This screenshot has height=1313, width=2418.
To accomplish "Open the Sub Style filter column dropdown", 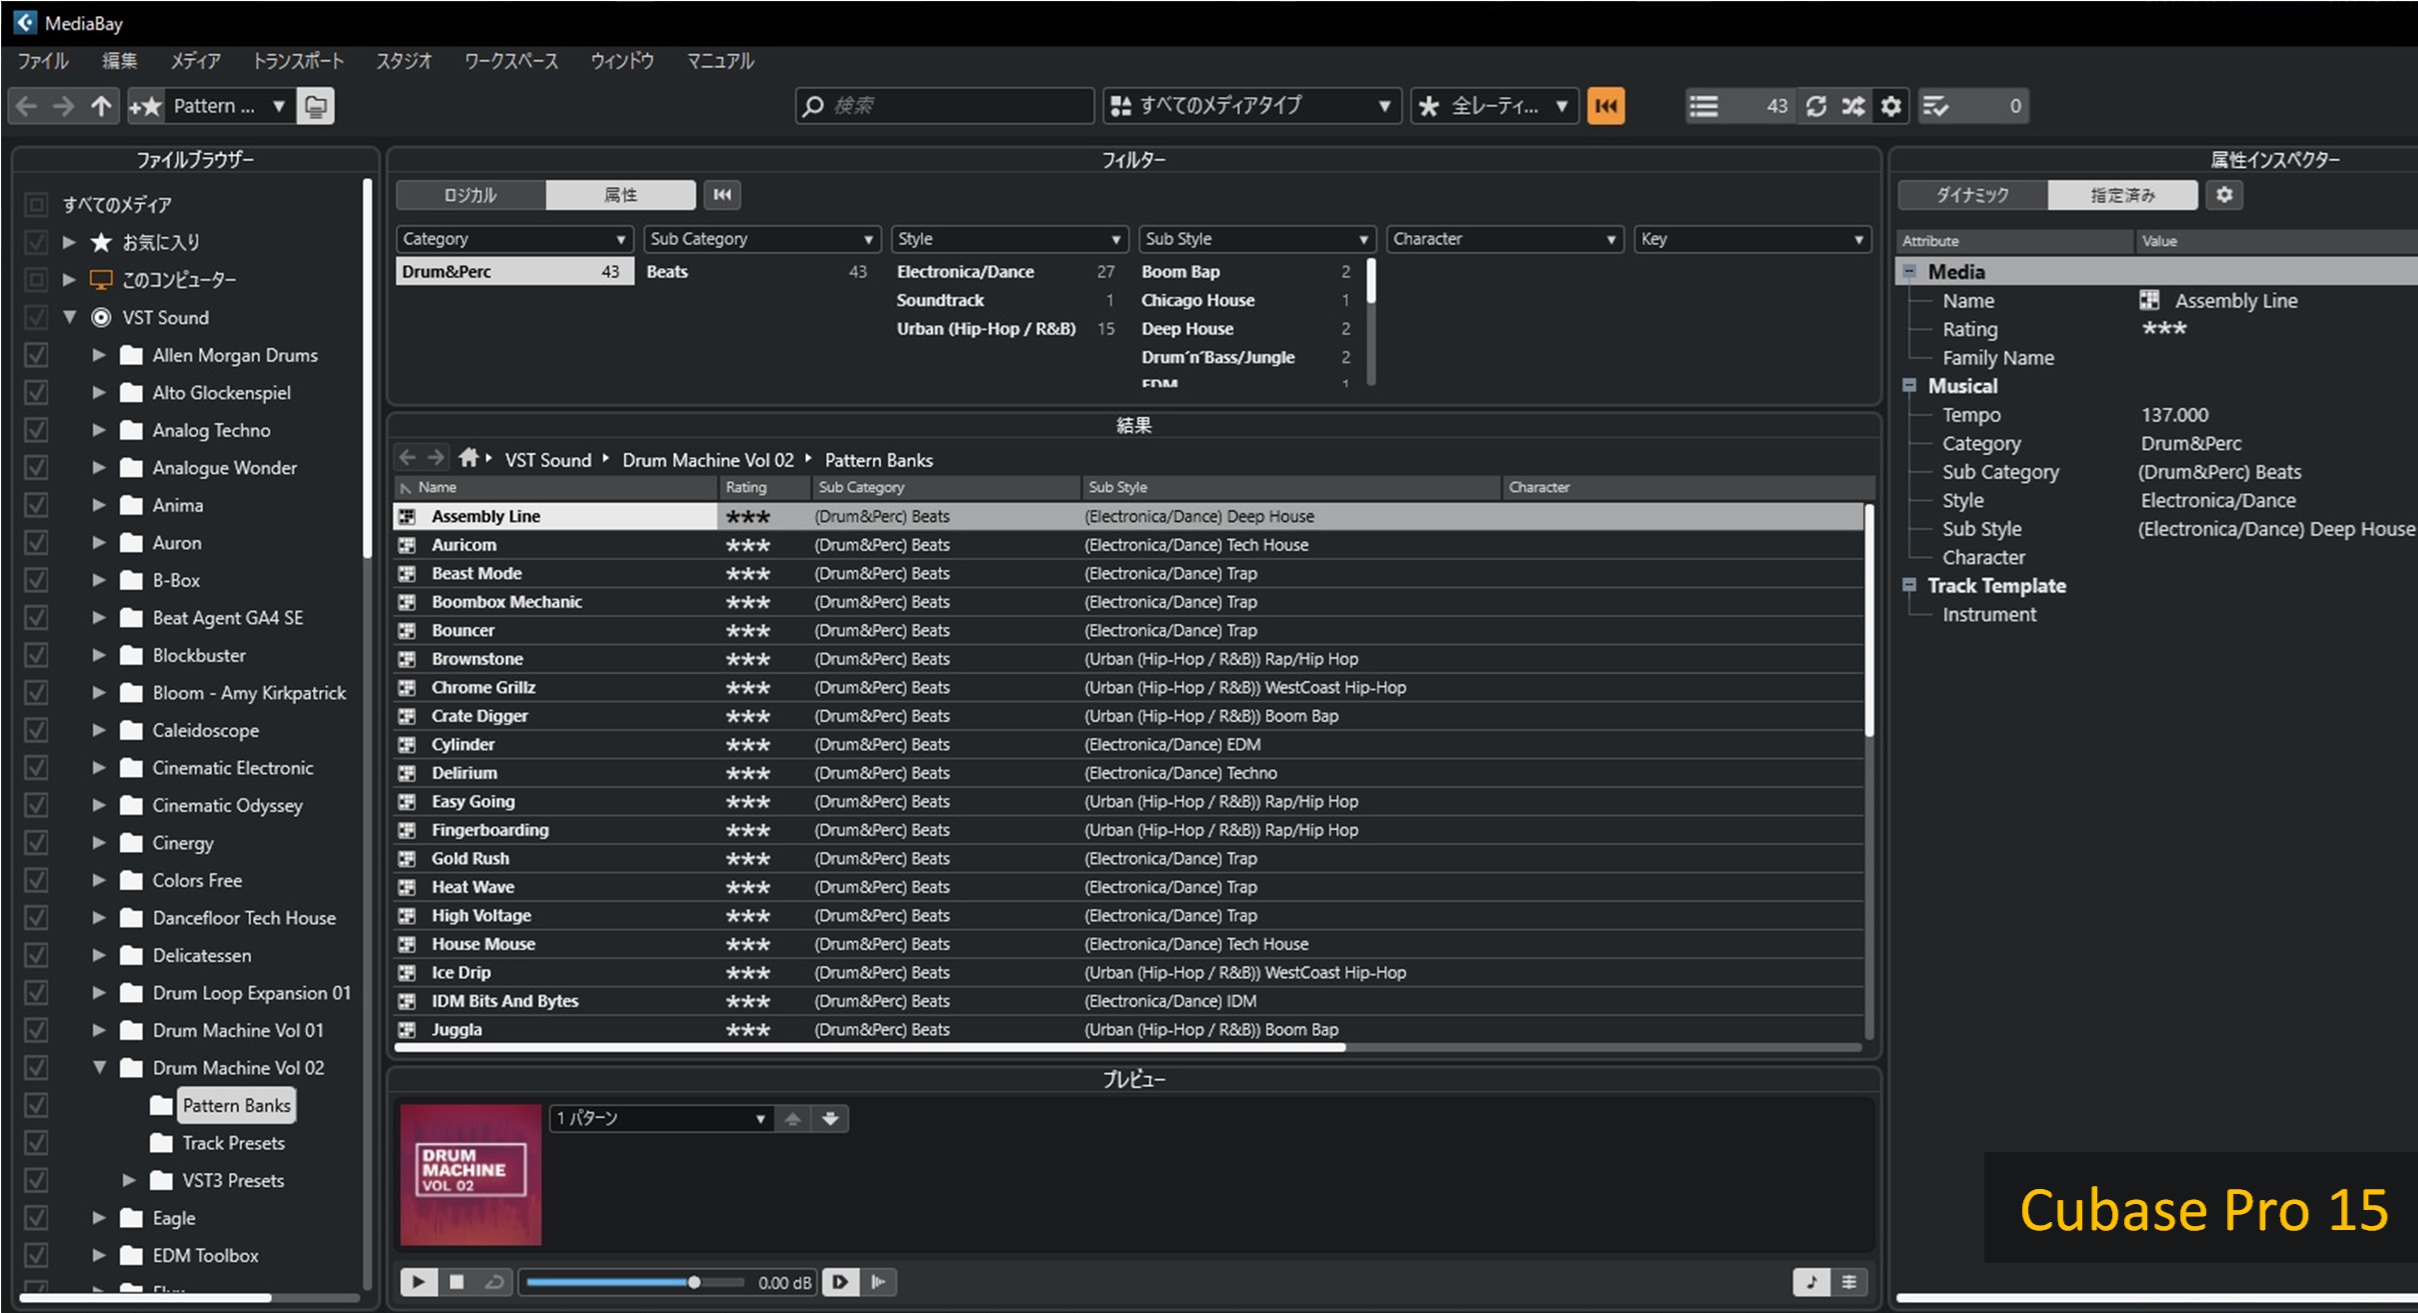I will [1256, 239].
